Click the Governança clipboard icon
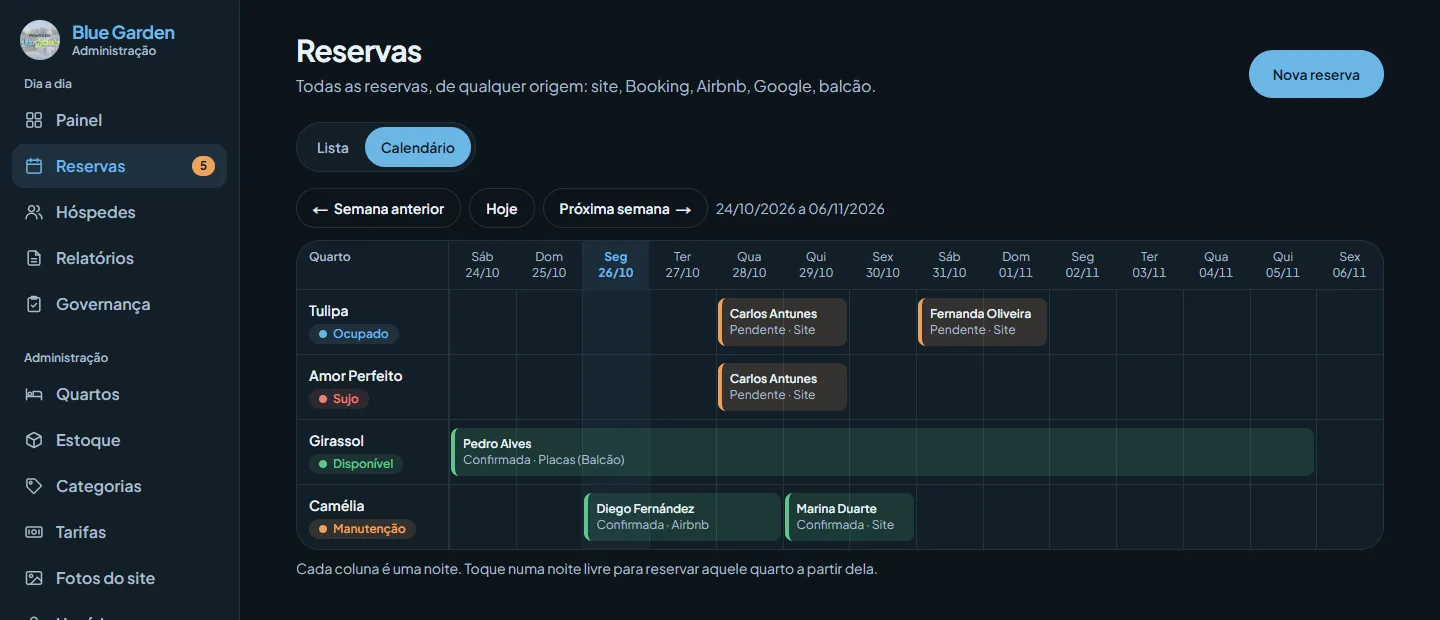 (x=34, y=304)
